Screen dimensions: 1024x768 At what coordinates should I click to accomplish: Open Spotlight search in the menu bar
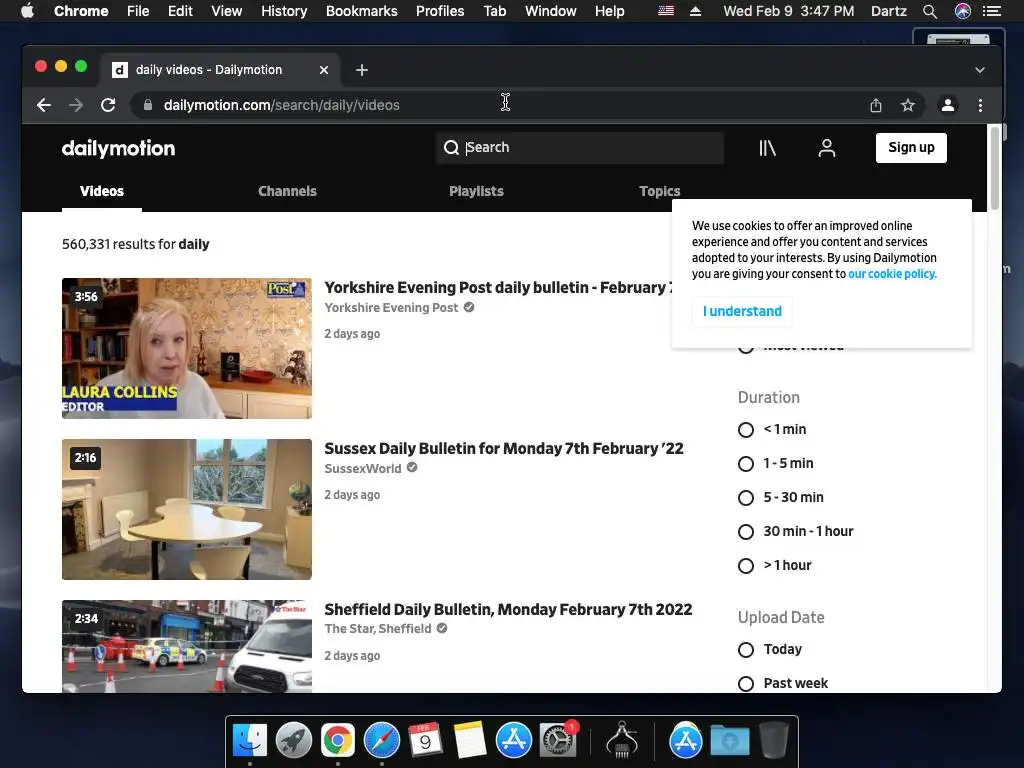point(930,11)
